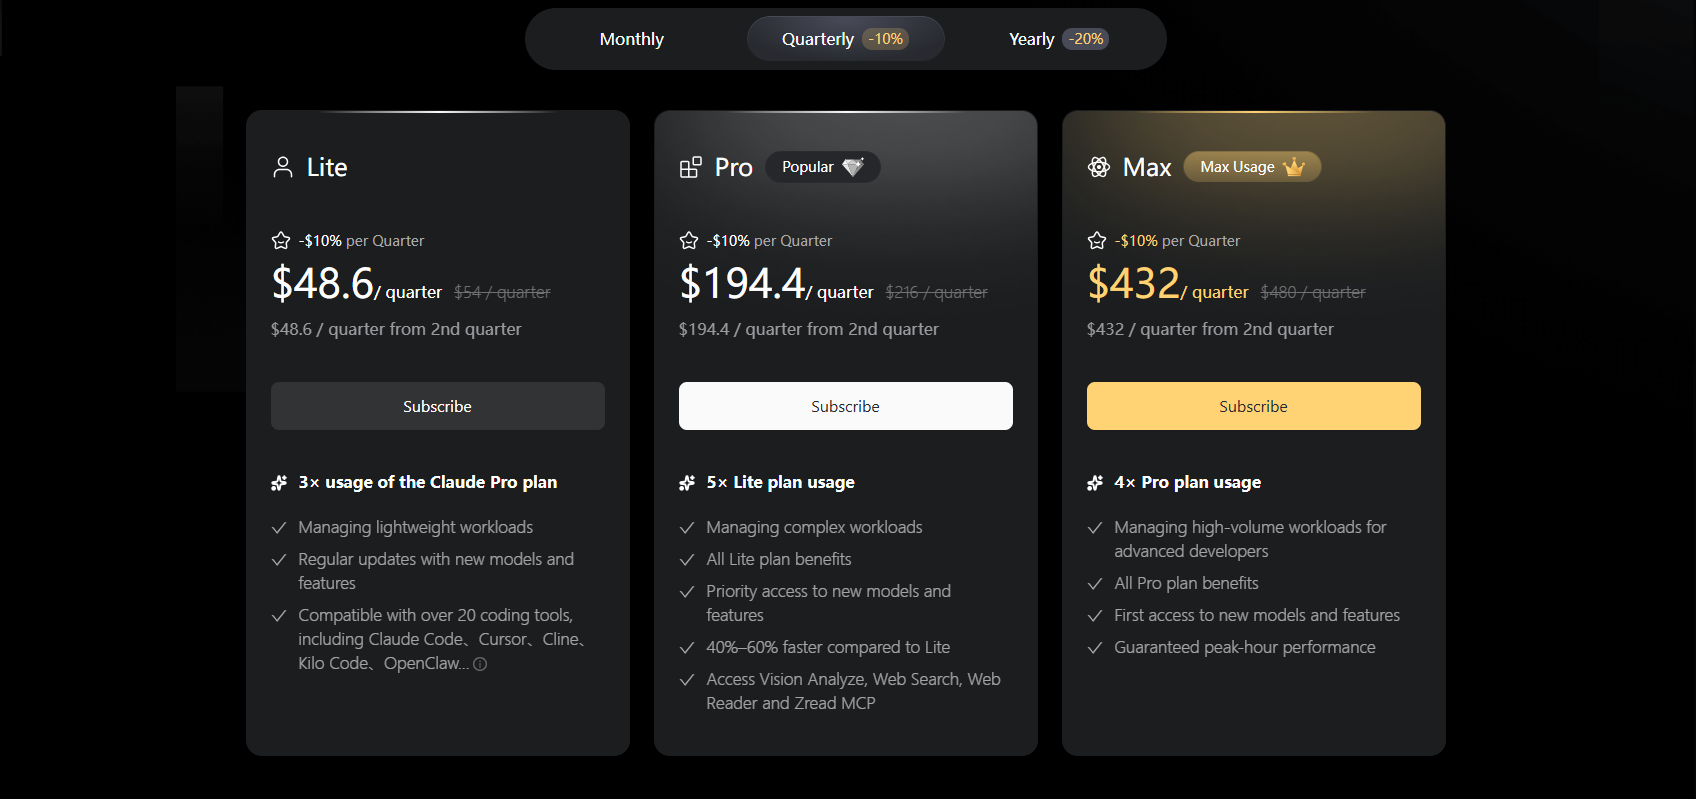Click the -20% yearly discount badge
The height and width of the screenshot is (799, 1696).
click(x=1086, y=39)
